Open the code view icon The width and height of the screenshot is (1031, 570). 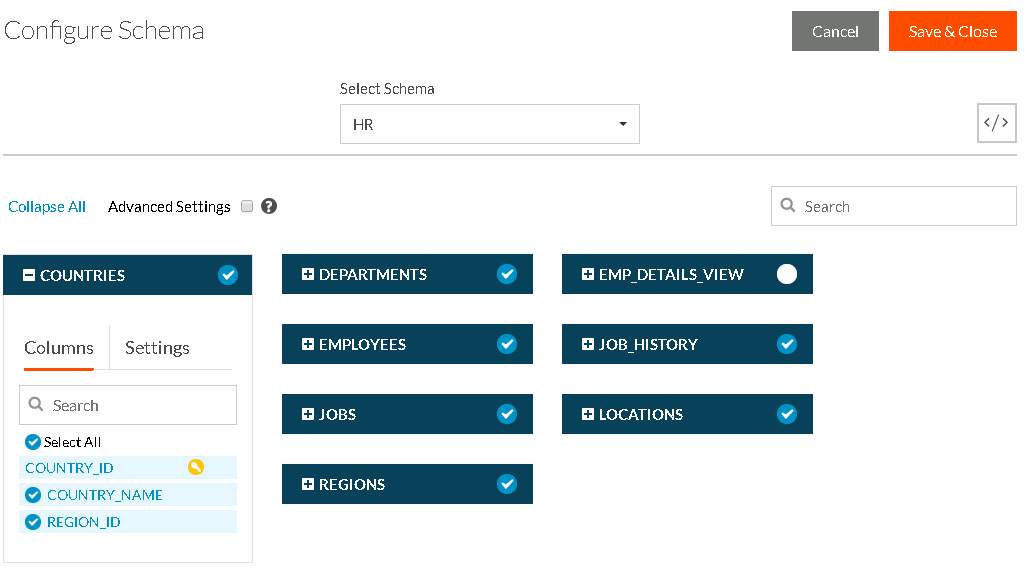pyautogui.click(x=996, y=124)
